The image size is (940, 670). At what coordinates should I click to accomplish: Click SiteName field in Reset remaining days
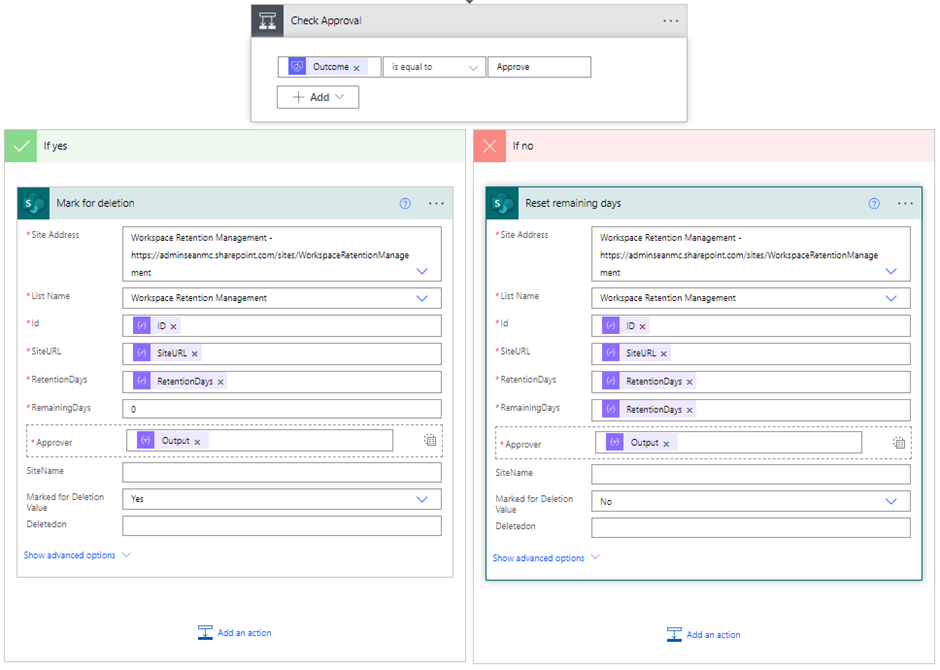click(x=751, y=474)
